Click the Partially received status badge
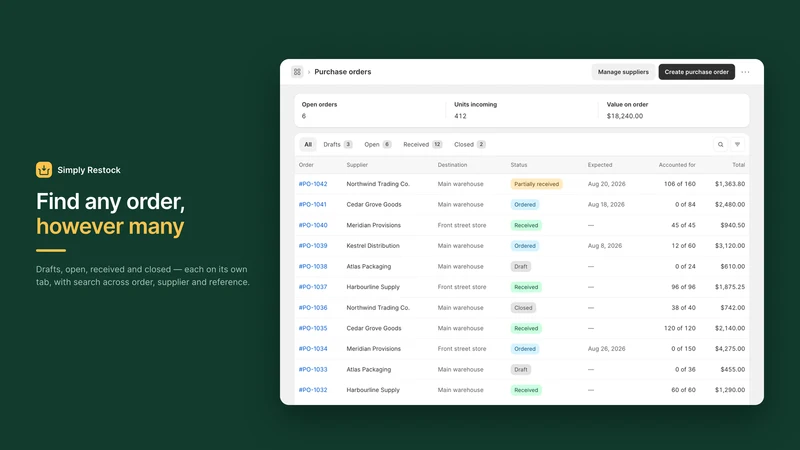This screenshot has width=800, height=450. pos(536,184)
